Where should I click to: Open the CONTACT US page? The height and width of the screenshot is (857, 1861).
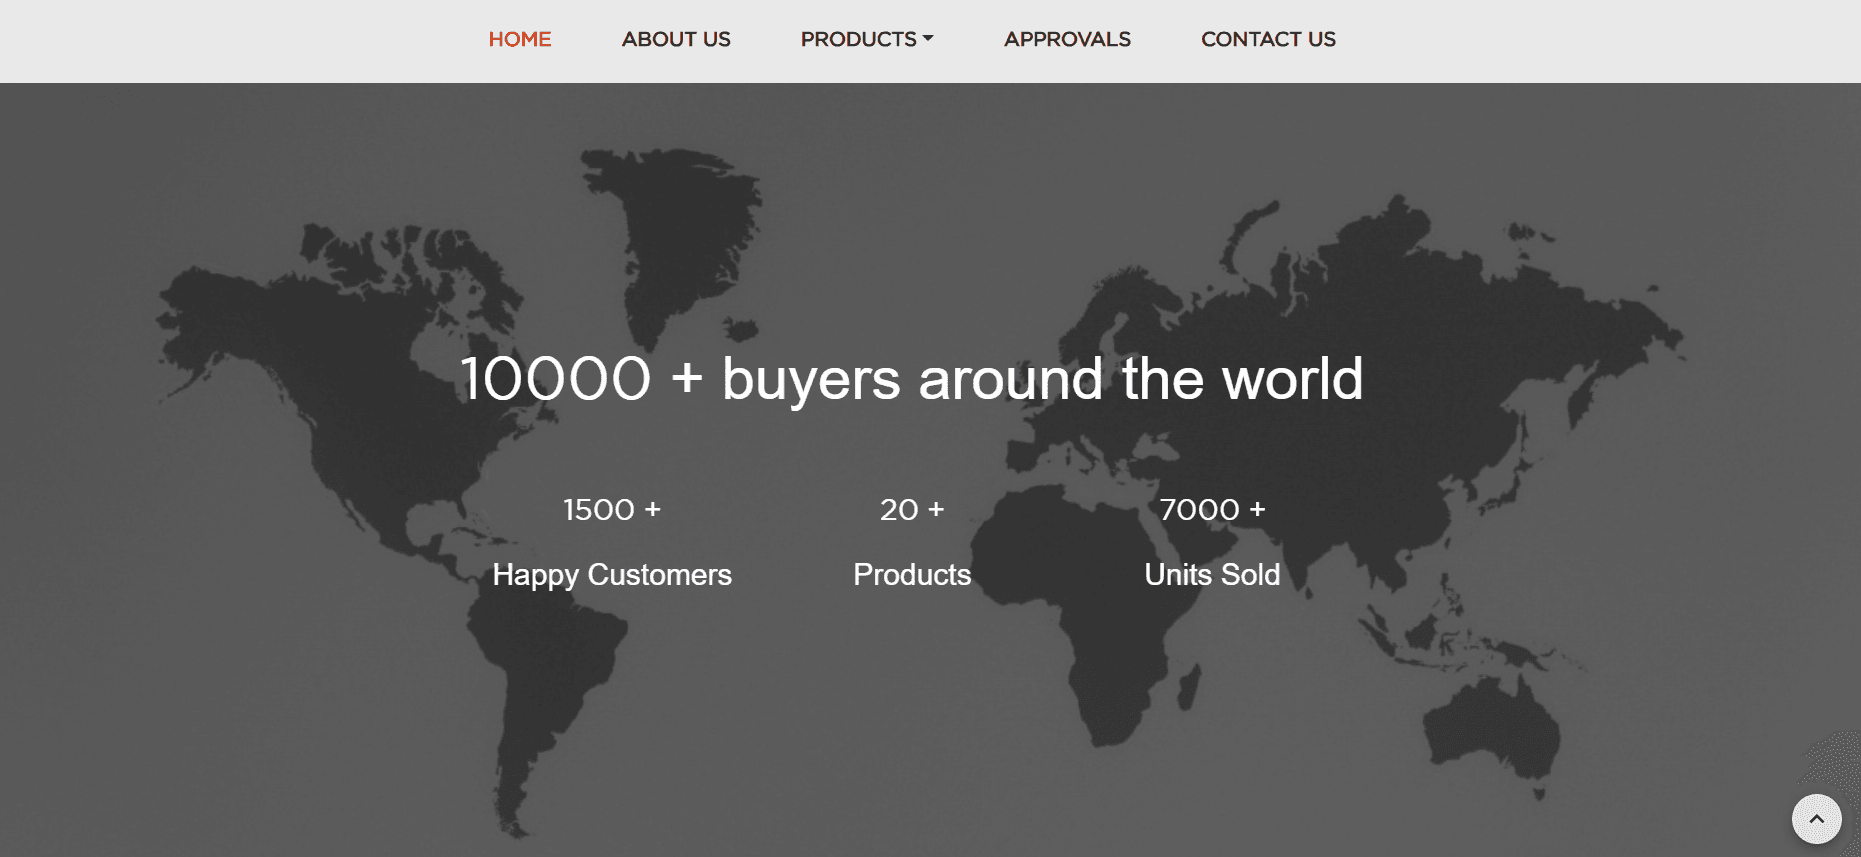click(1267, 39)
